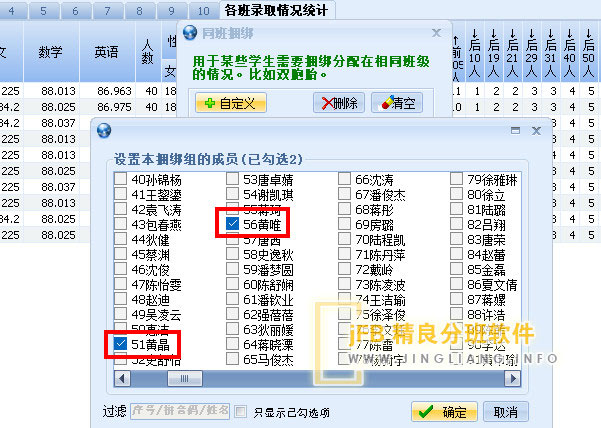Click the 65马俊杰 list entry
The width and height of the screenshot is (601, 428).
[268, 360]
